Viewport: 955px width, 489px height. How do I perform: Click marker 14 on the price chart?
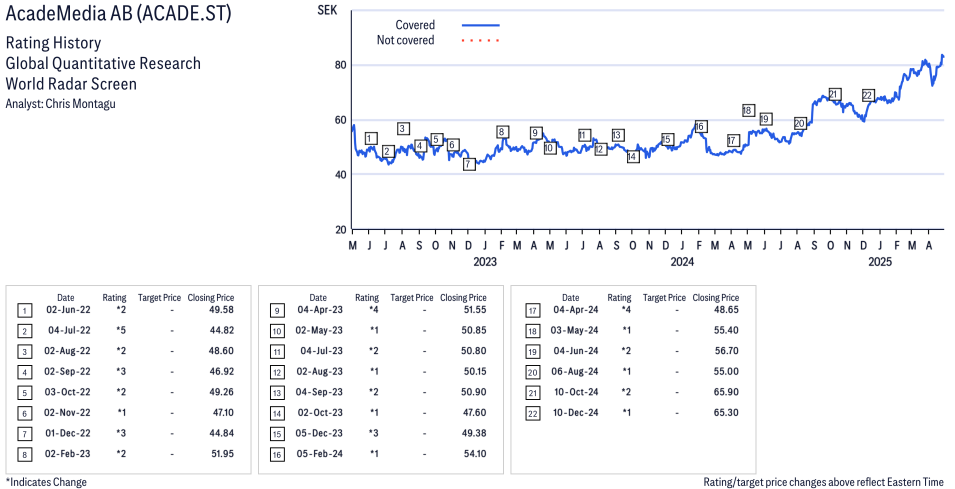point(633,157)
